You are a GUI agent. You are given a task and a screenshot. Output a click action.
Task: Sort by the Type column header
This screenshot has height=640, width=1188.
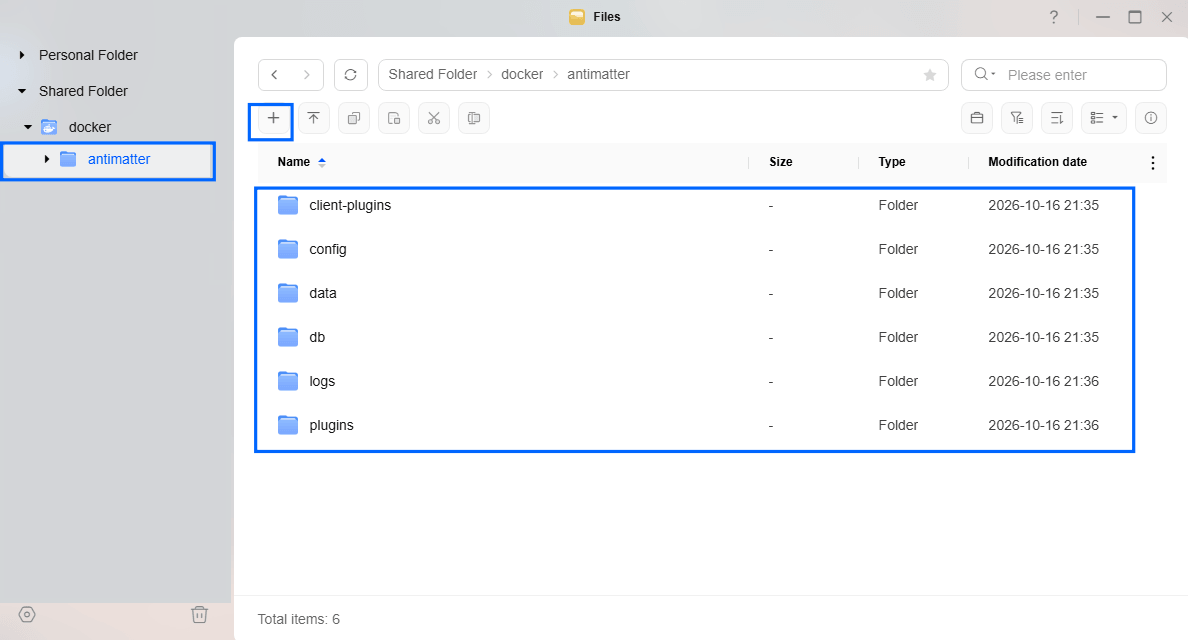click(x=892, y=162)
